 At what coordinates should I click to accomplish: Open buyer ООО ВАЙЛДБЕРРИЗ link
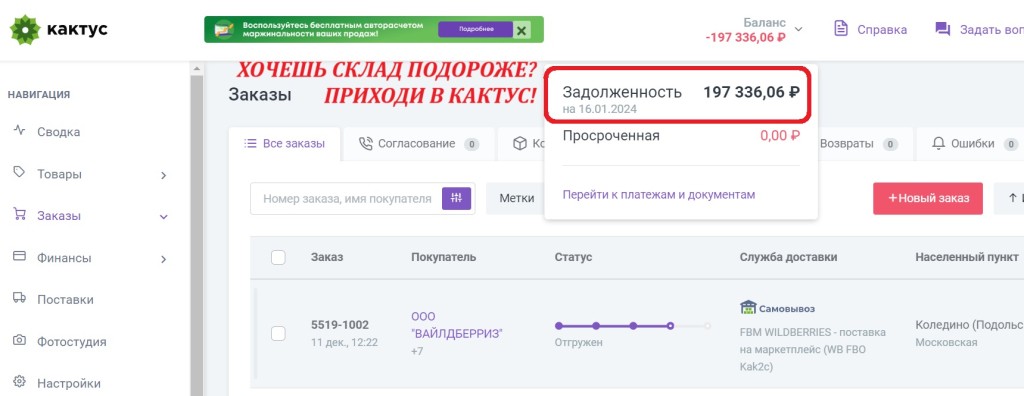click(x=457, y=325)
